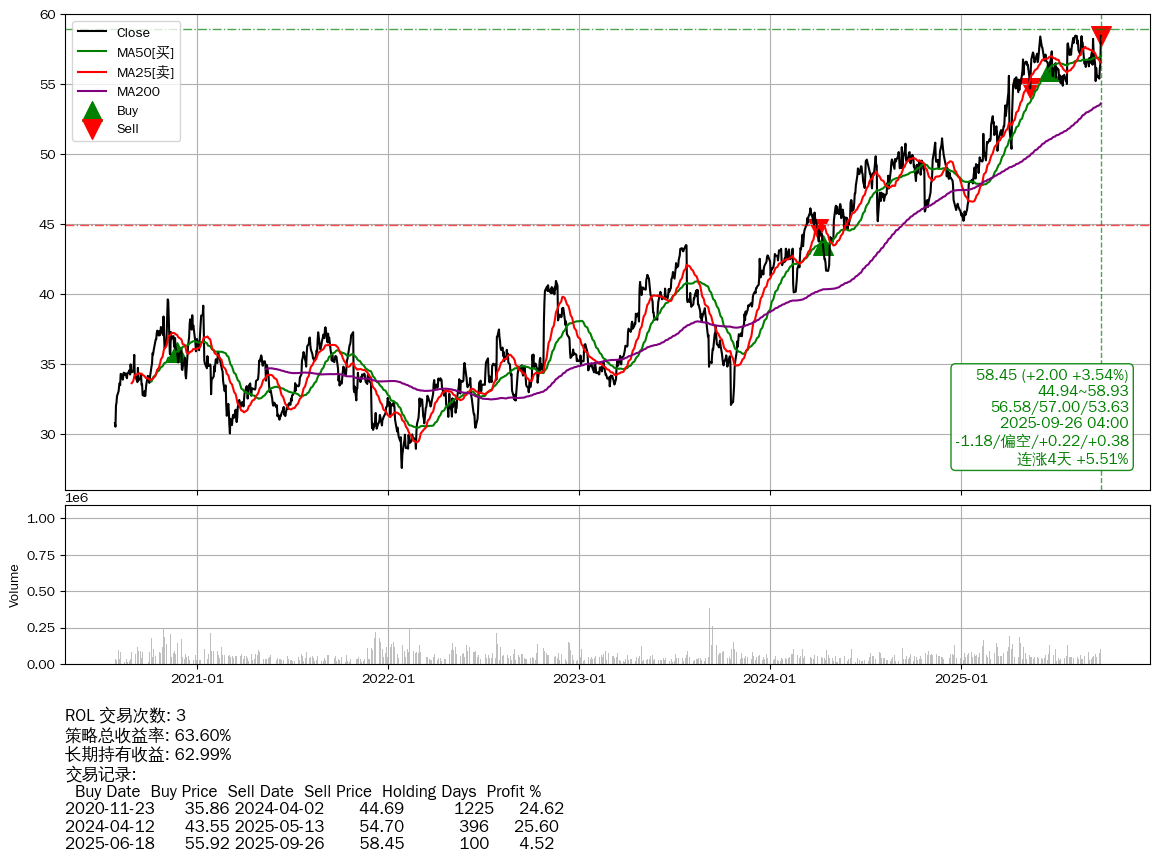Image resolution: width=1160 pixels, height=862 pixels.
Task: Click the 2025-01 x-axis date label
Action: click(961, 679)
